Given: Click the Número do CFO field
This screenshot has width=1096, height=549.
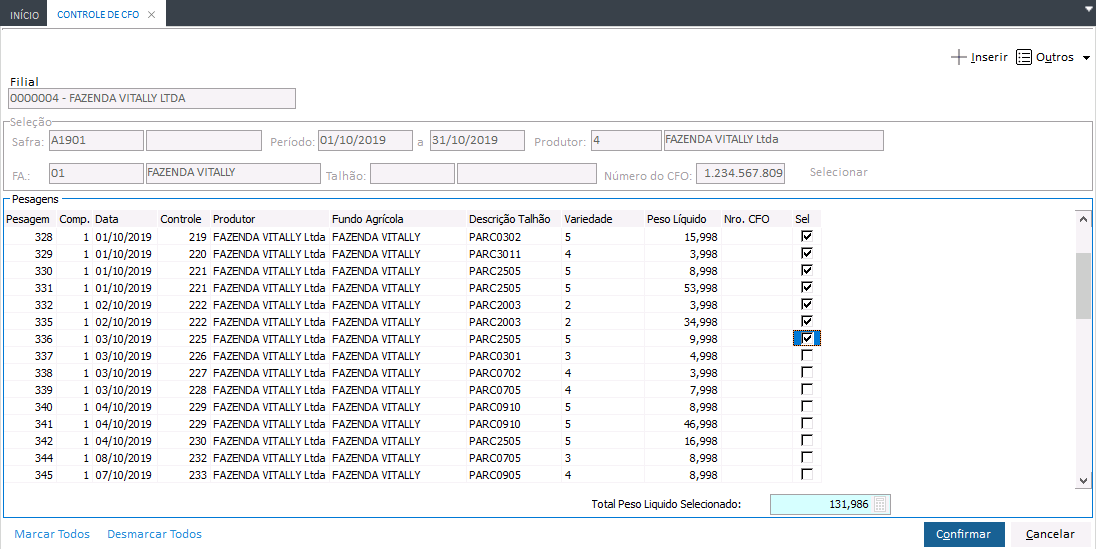Looking at the screenshot, I should coord(740,173).
